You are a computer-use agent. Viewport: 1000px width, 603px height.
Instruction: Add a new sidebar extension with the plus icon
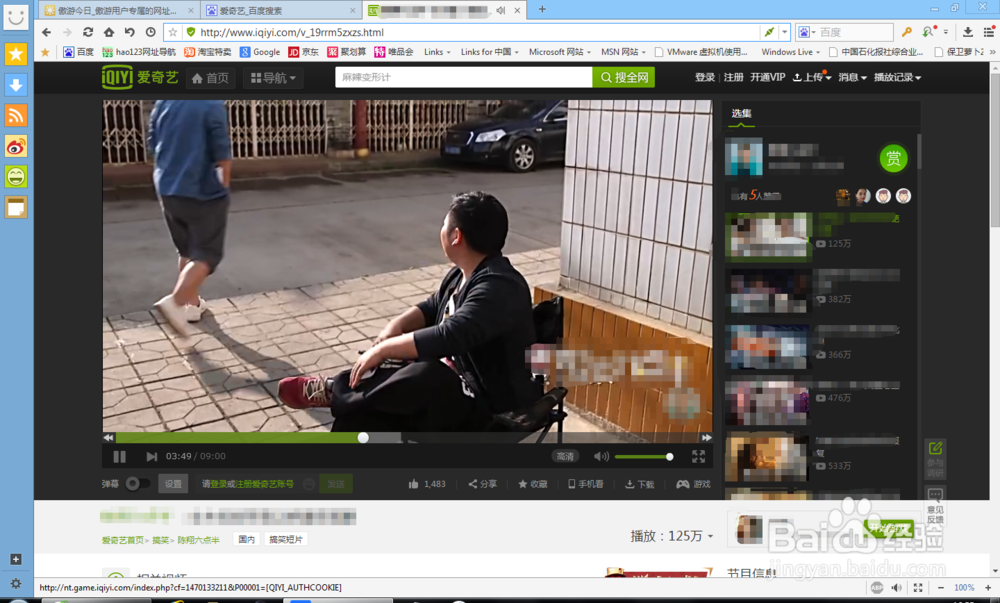point(16,559)
